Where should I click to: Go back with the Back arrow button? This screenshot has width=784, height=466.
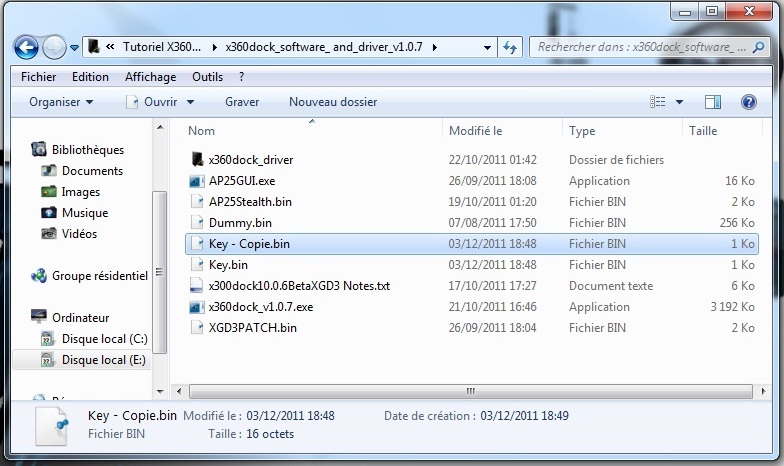pos(26,48)
